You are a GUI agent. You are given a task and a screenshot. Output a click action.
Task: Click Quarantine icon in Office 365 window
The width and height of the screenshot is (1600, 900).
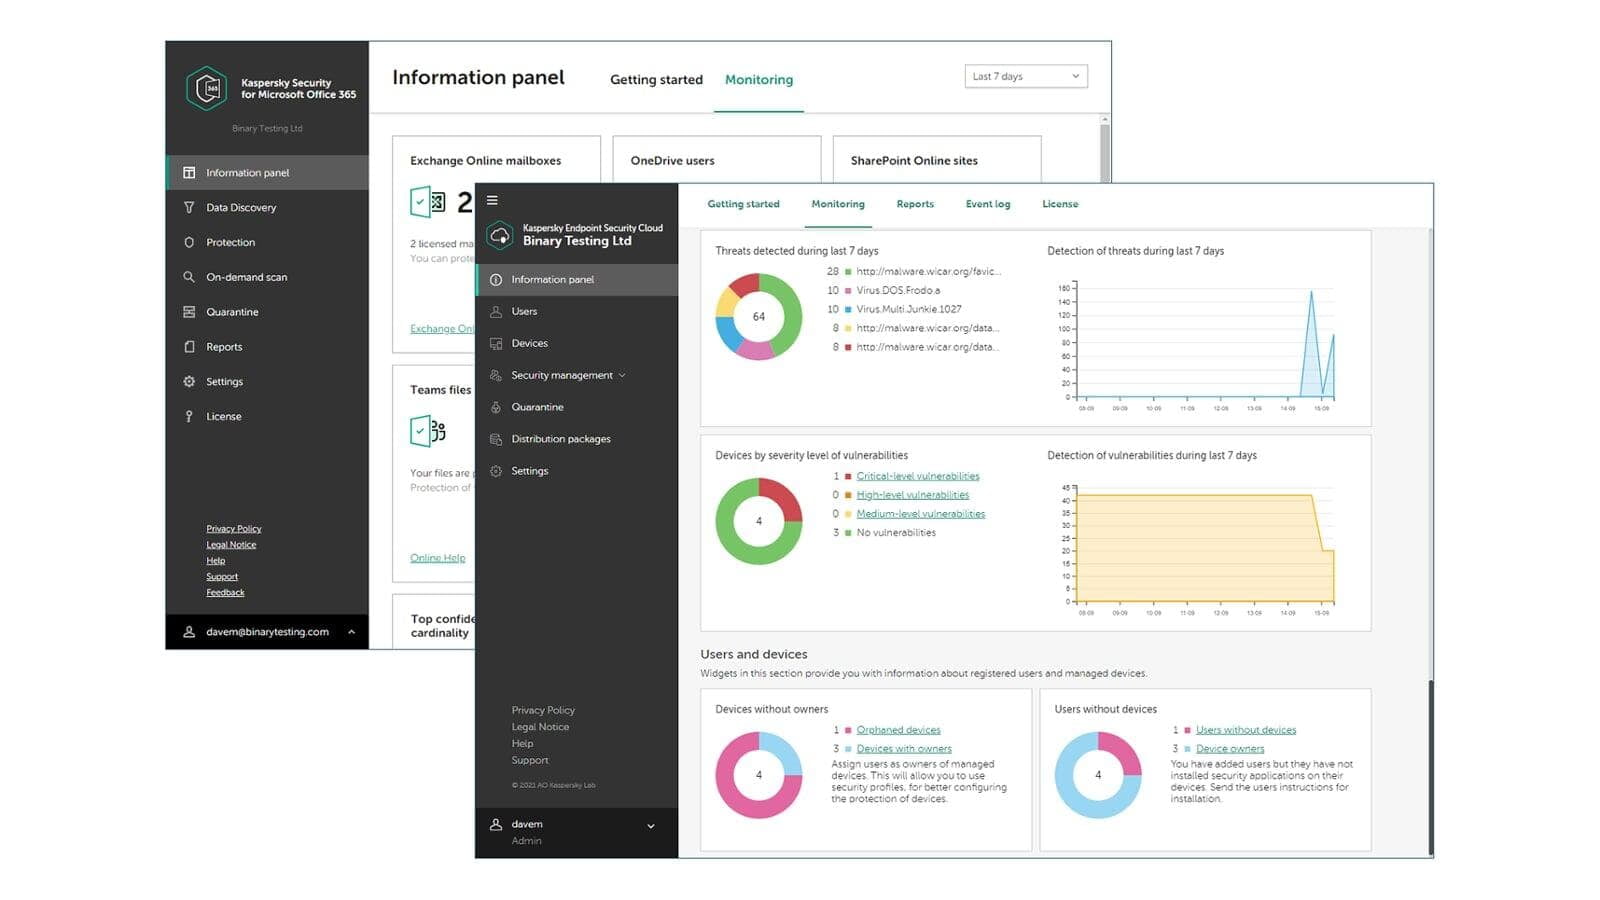pyautogui.click(x=189, y=312)
